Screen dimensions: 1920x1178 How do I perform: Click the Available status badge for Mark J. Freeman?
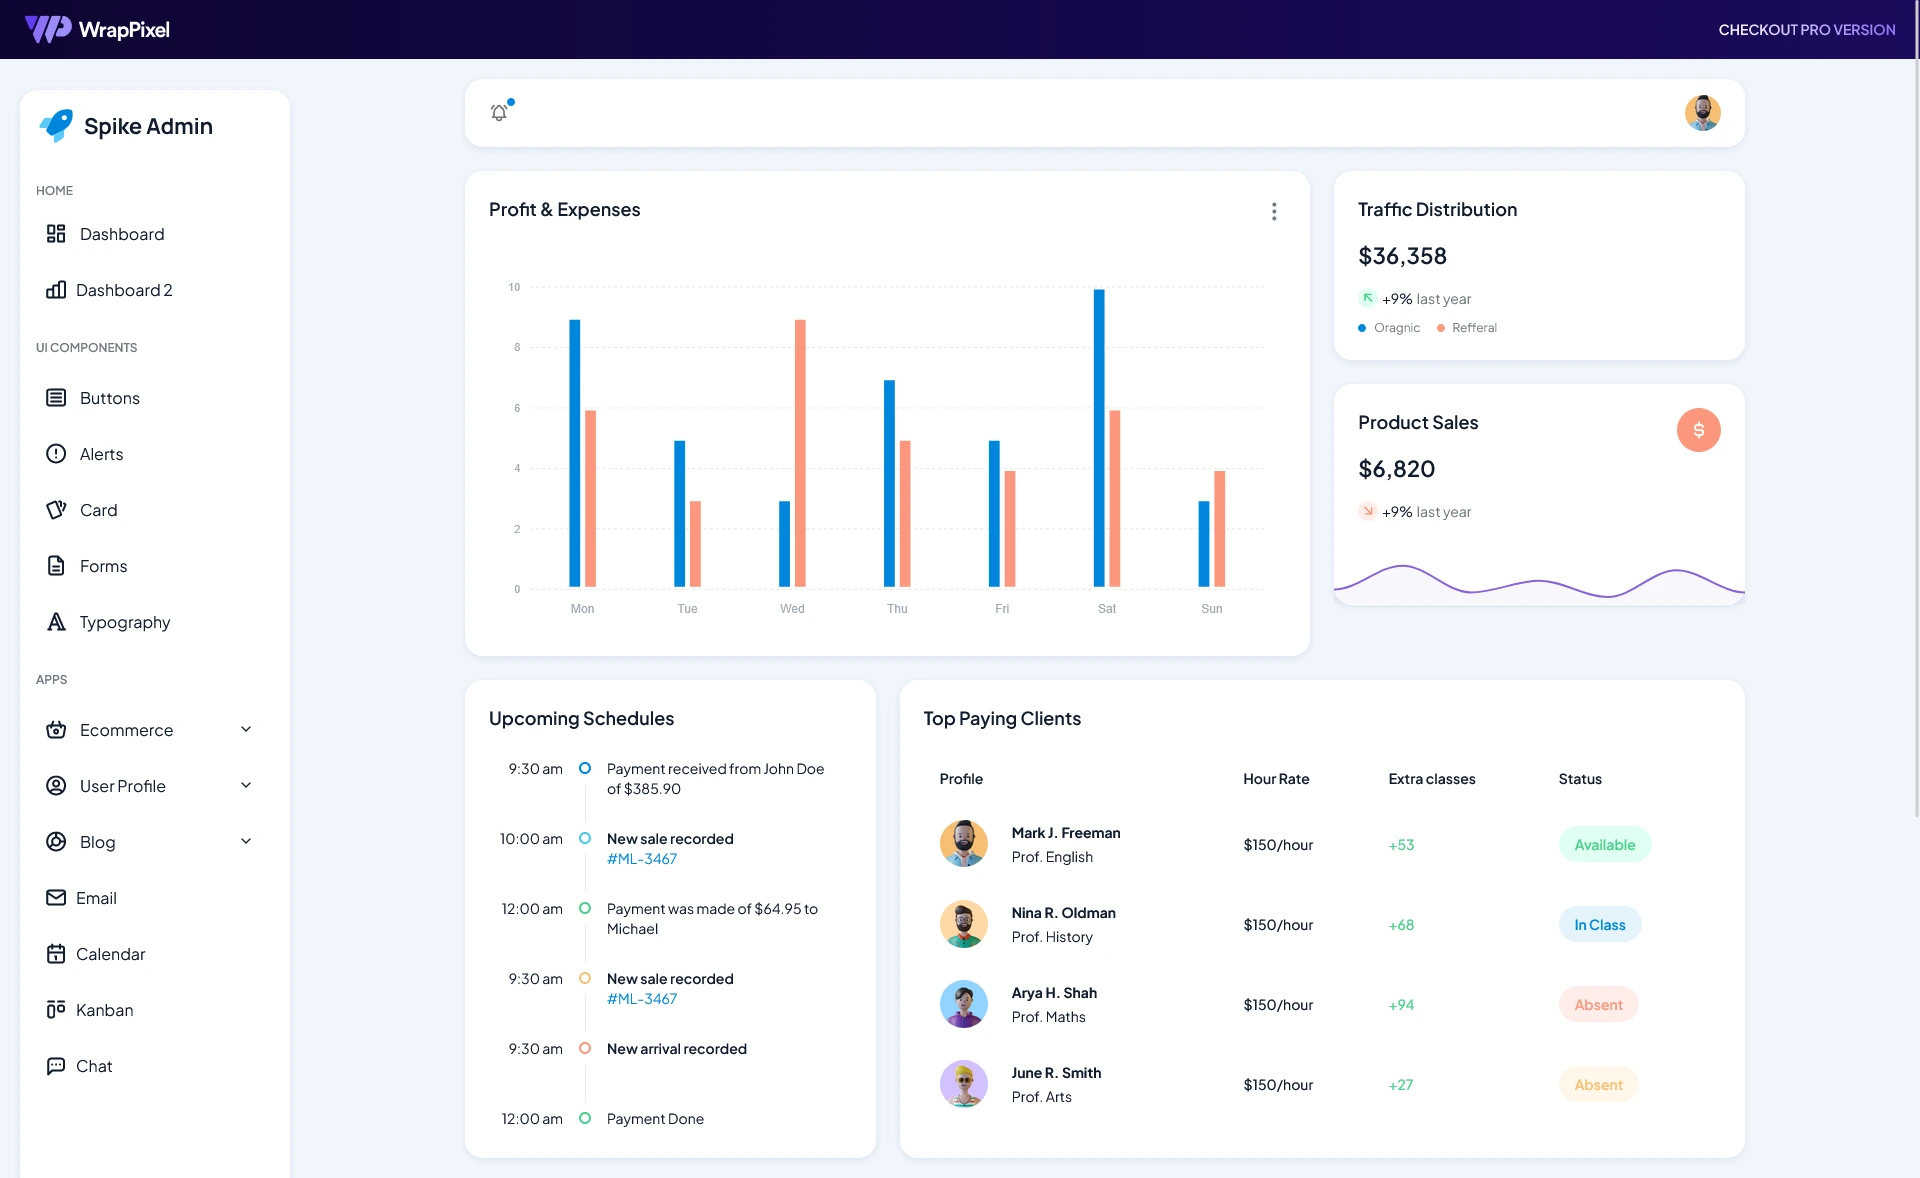click(1604, 844)
